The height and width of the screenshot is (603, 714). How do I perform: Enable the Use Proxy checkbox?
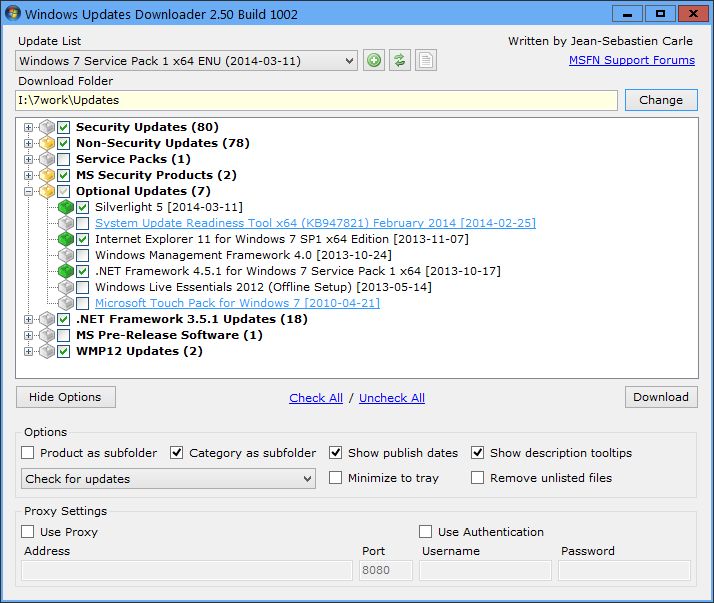pos(28,531)
